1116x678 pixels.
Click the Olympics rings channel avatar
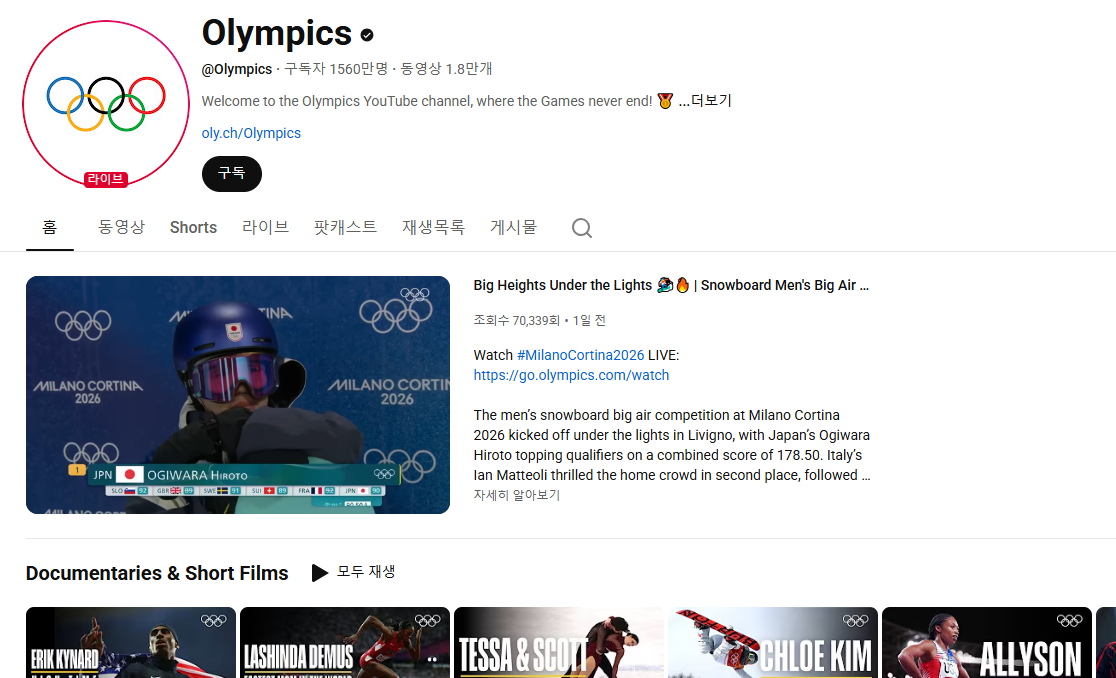click(x=106, y=104)
